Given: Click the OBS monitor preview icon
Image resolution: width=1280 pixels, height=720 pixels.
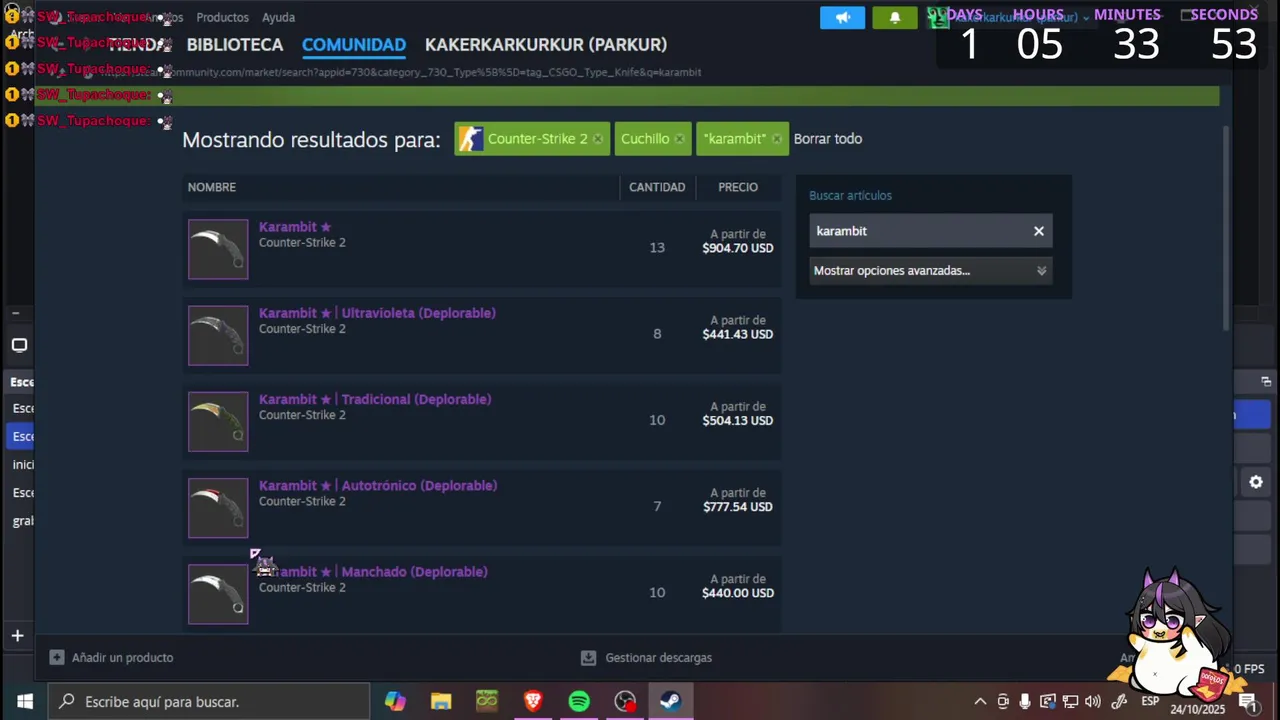Looking at the screenshot, I should click(19, 345).
